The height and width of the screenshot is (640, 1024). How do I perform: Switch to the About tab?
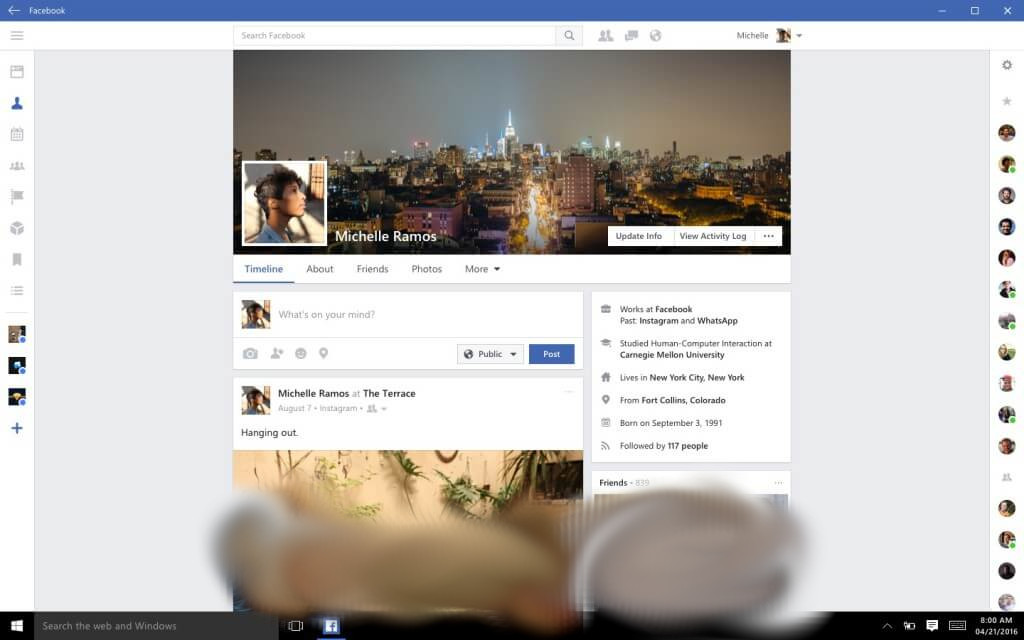319,269
